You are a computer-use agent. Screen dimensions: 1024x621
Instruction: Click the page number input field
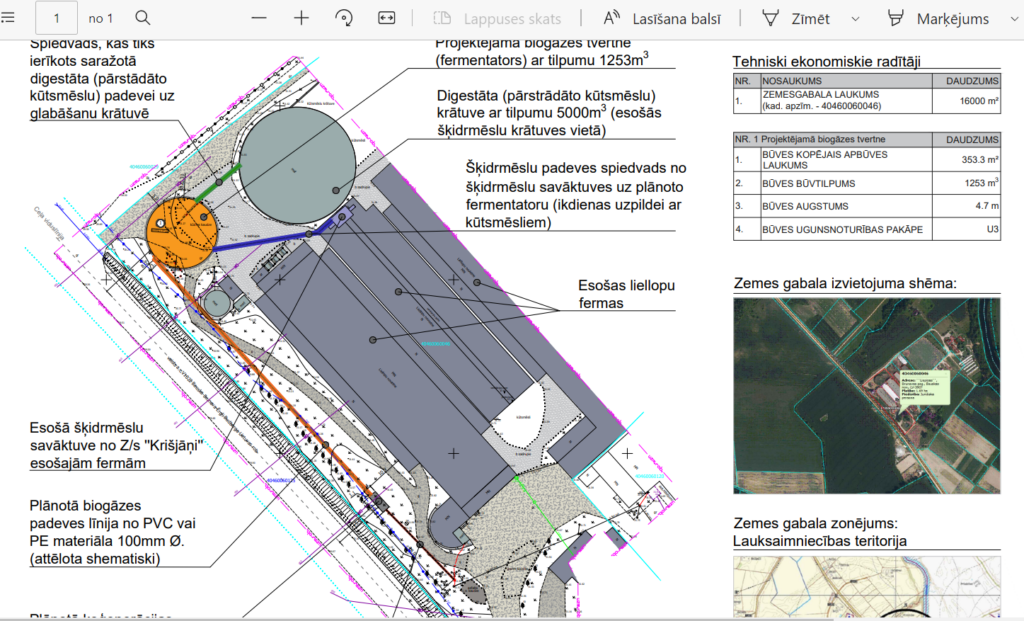57,18
